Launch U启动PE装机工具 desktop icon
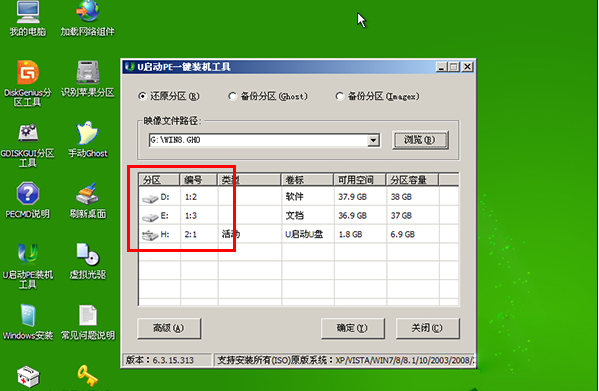The image size is (599, 391). [x=28, y=266]
